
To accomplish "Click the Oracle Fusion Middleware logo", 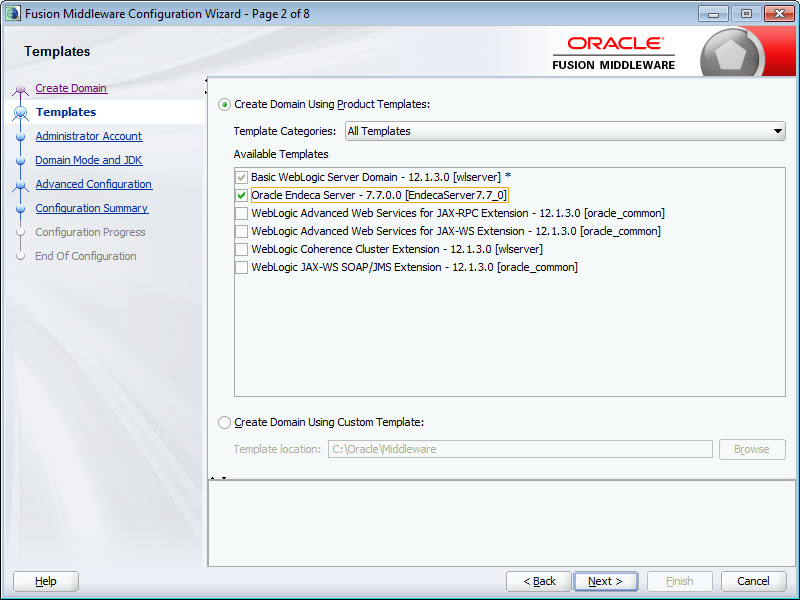I will pyautogui.click(x=614, y=53).
